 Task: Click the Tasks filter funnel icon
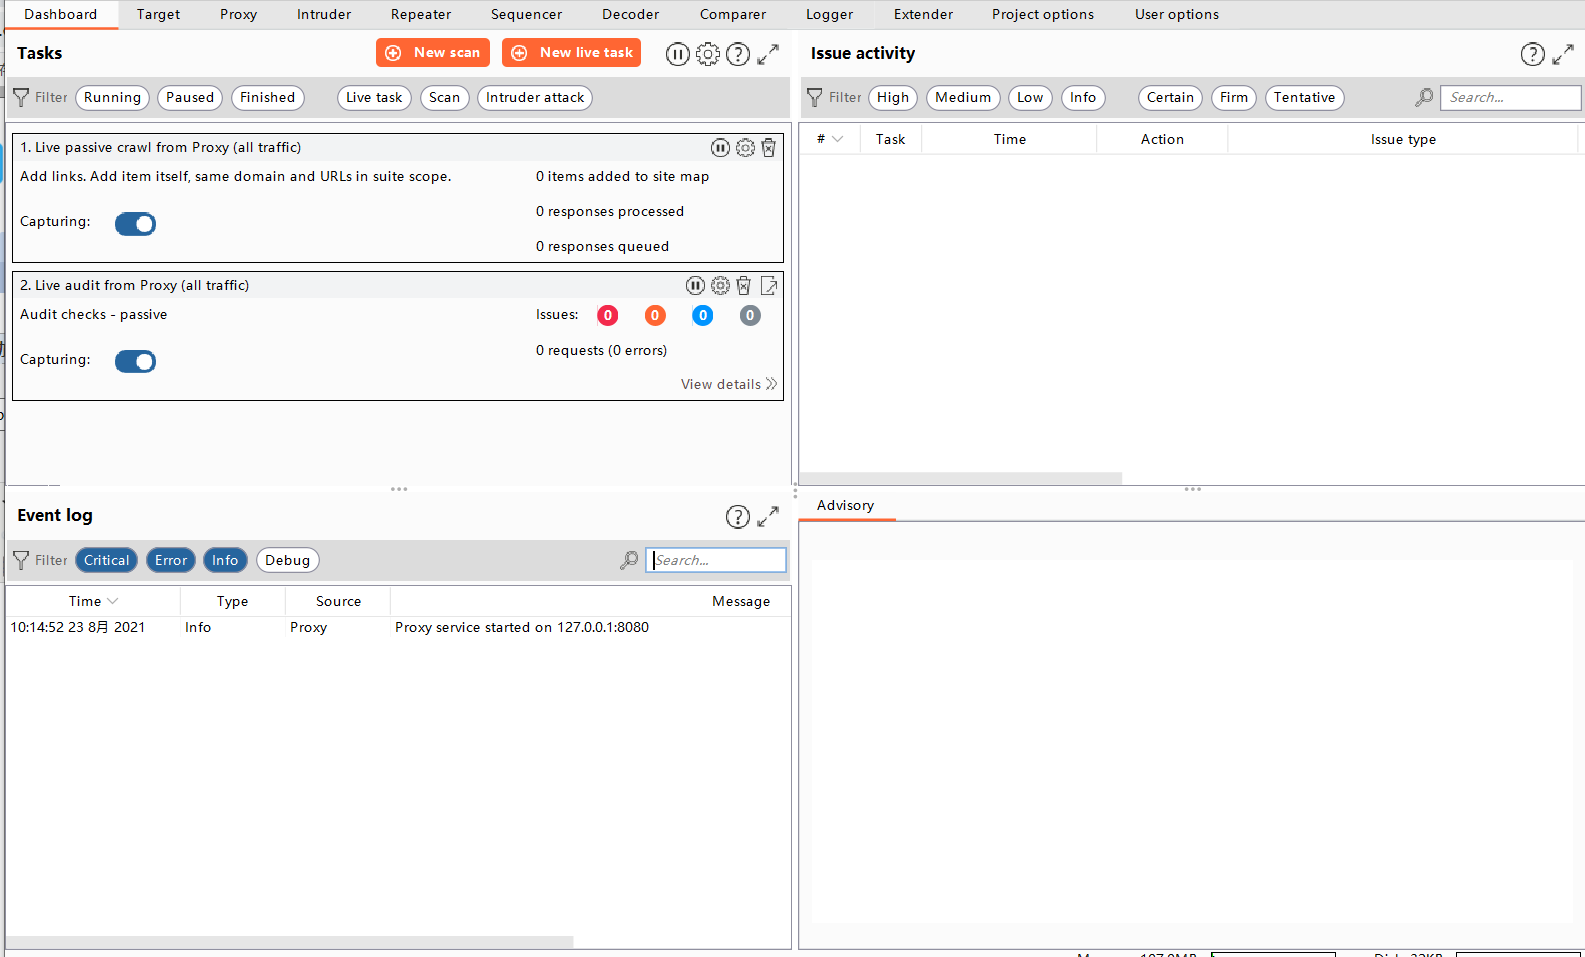21,98
